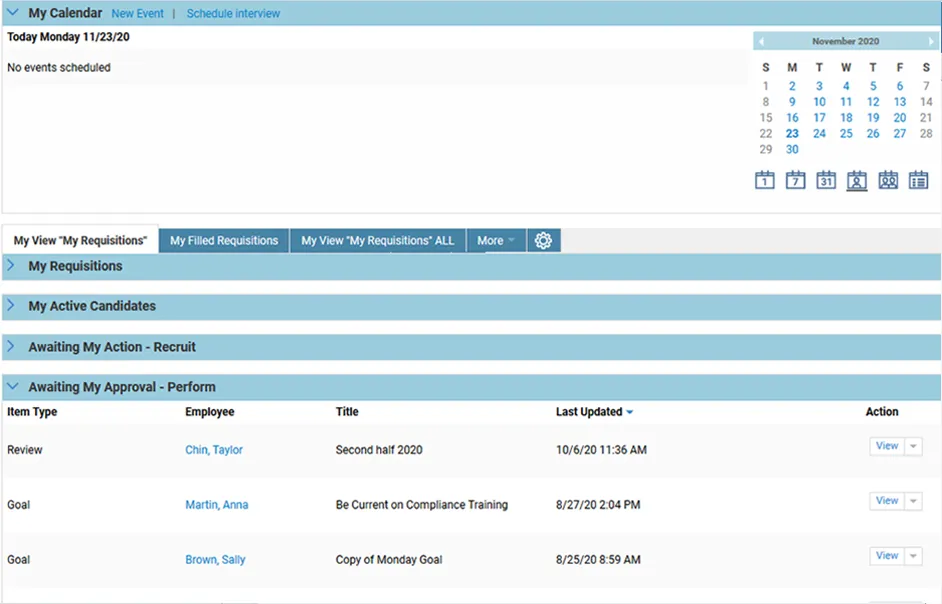Collapse the Awaiting My Approval - Perform section
The image size is (942, 604).
pos(11,386)
